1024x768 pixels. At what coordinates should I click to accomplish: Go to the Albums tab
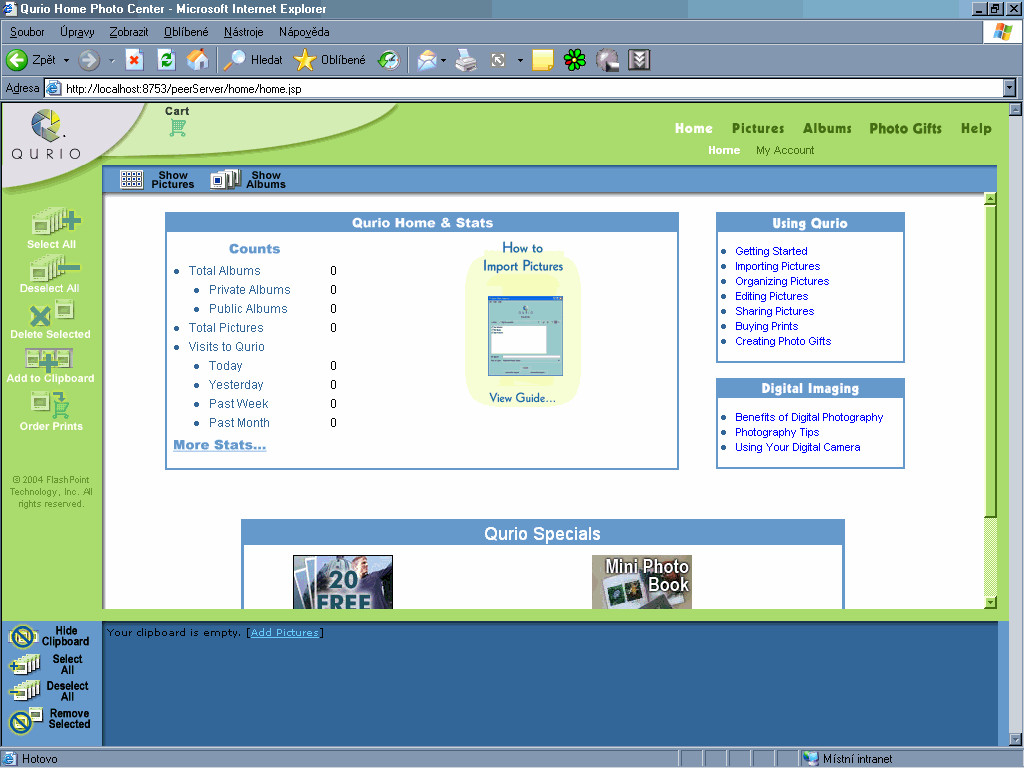point(827,129)
